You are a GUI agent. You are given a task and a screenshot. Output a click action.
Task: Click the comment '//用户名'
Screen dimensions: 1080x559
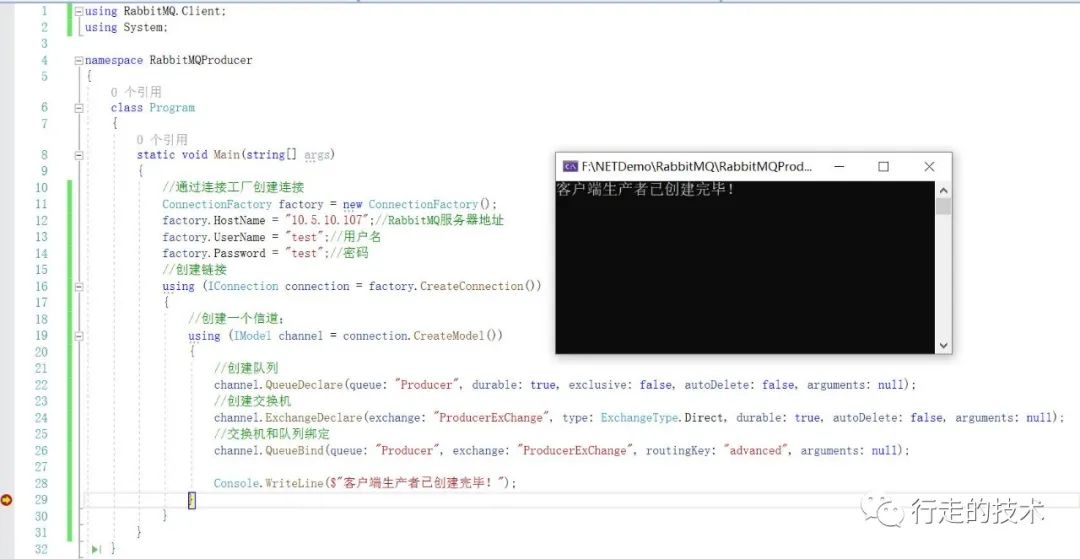[356, 237]
